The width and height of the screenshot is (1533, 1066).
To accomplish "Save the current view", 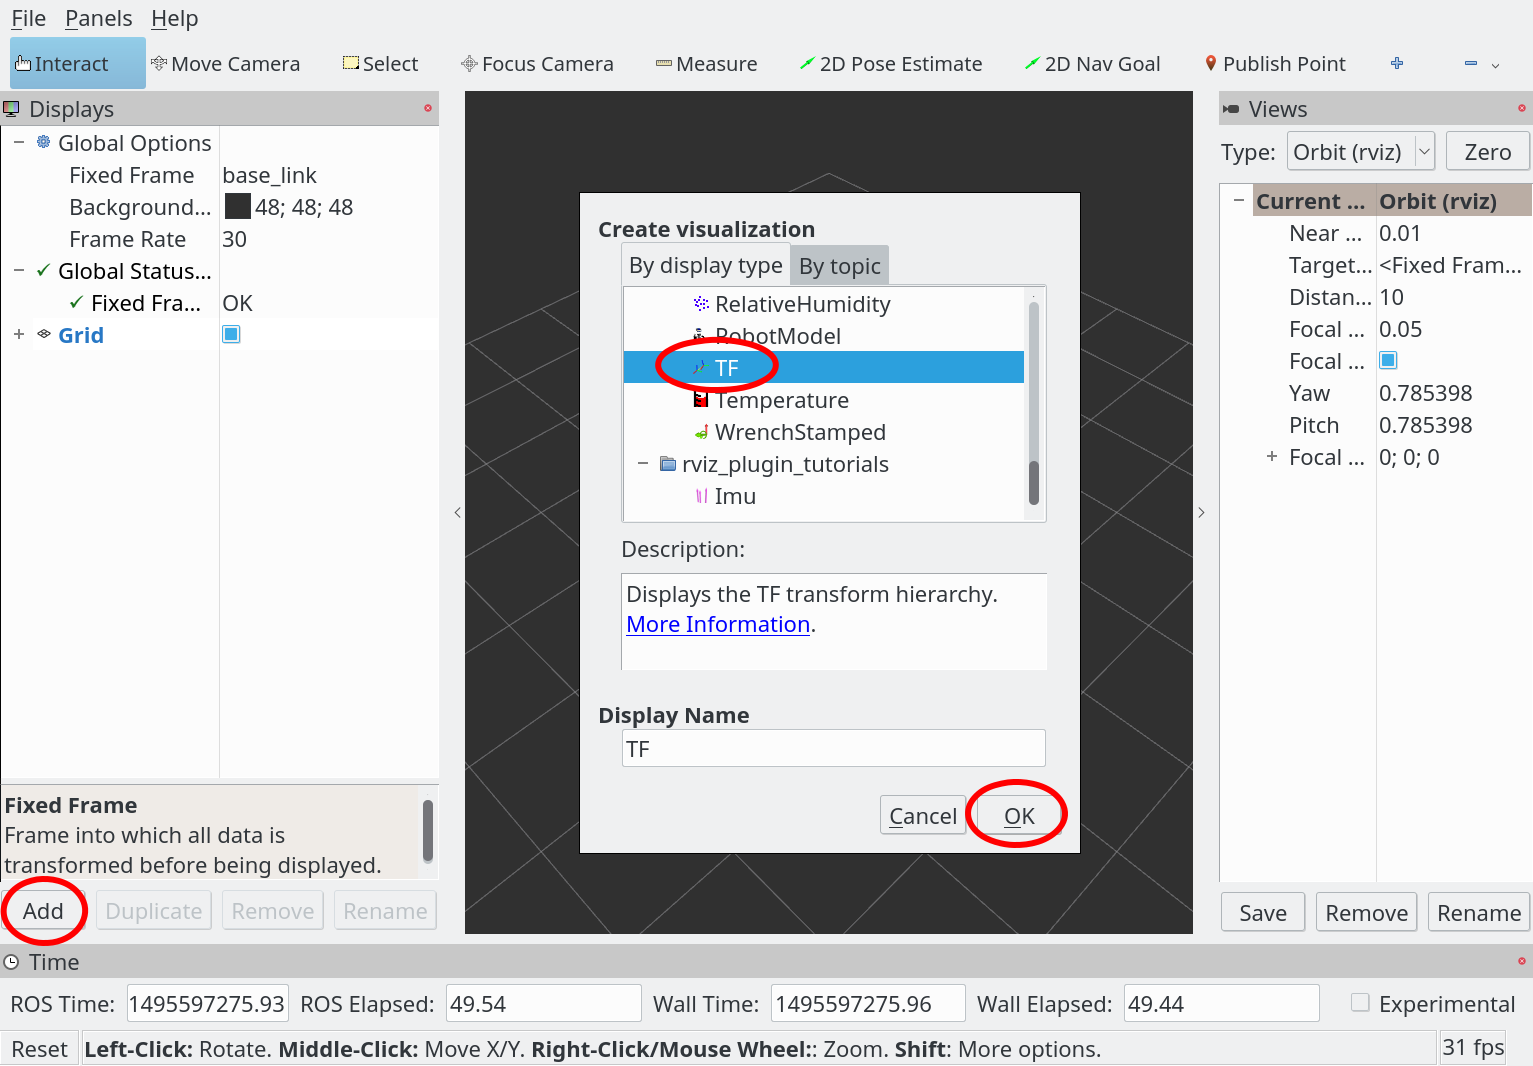I will (x=1263, y=912).
